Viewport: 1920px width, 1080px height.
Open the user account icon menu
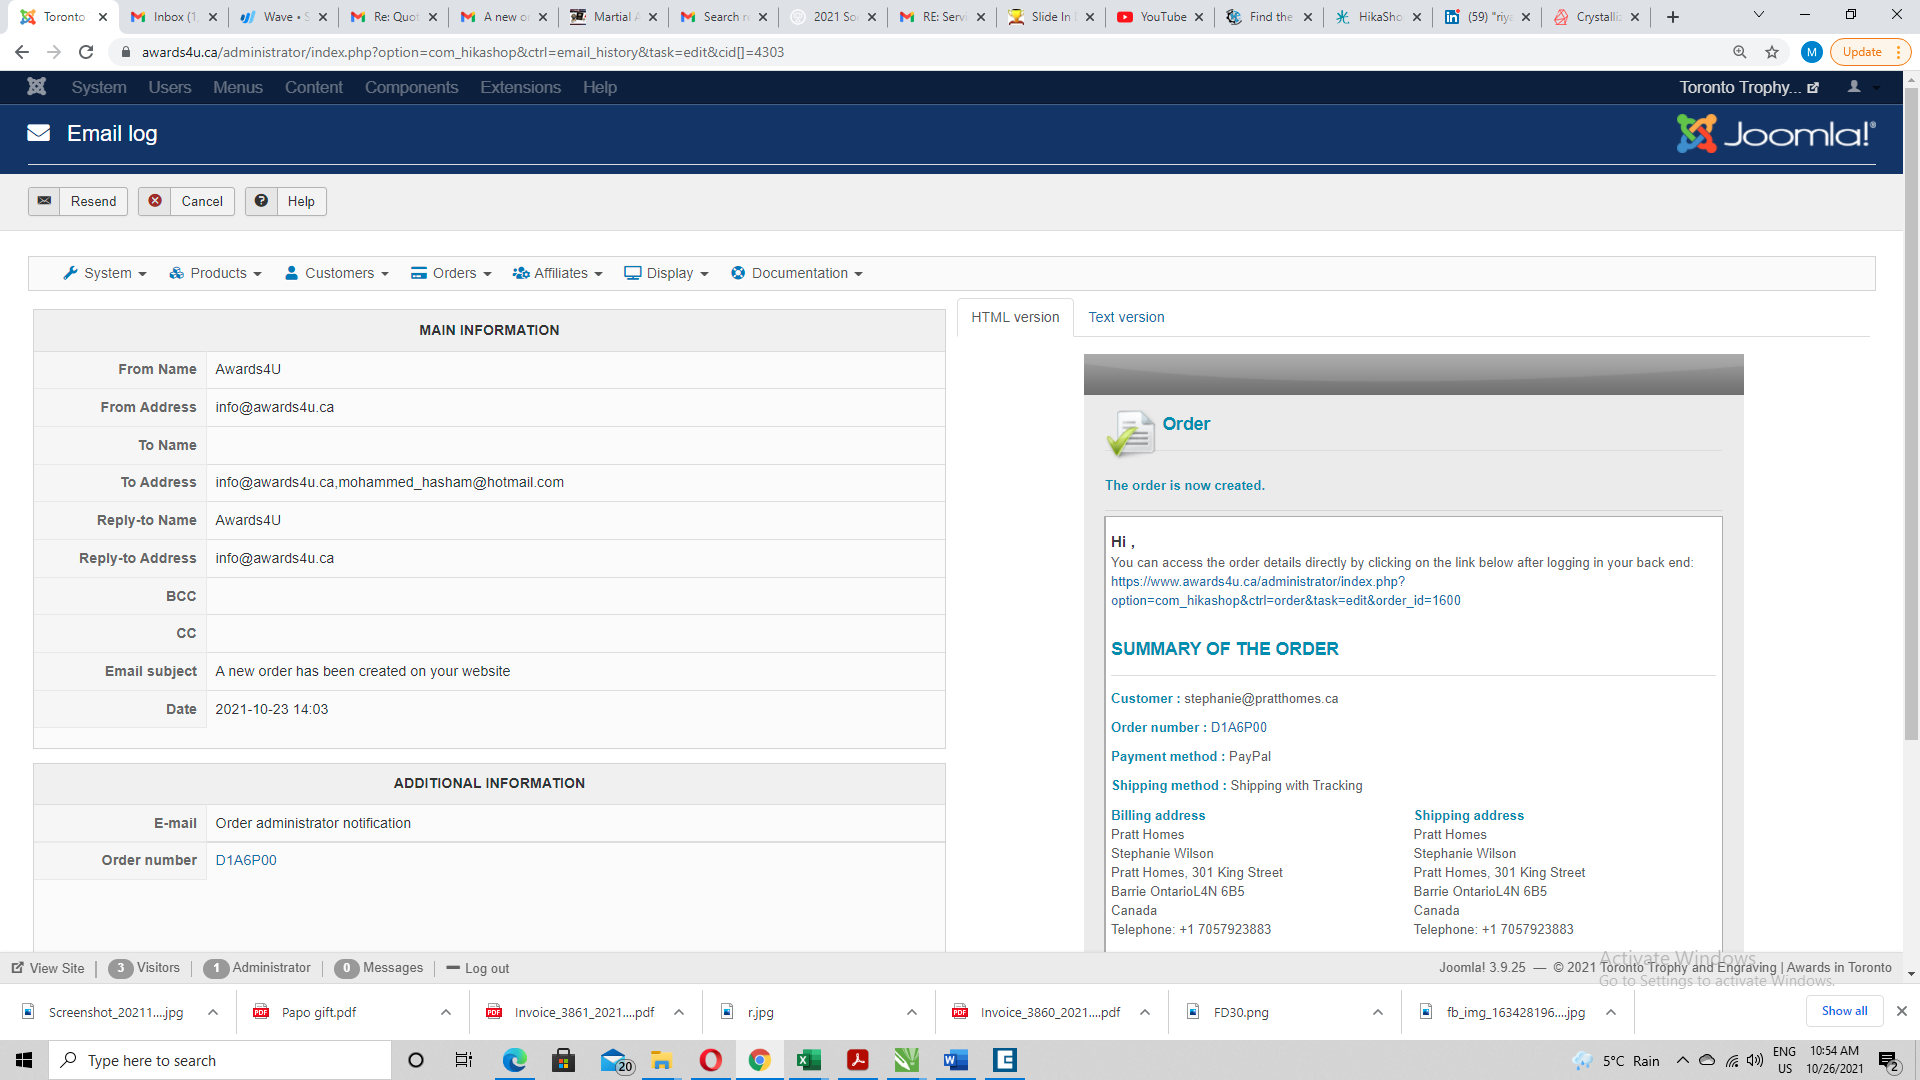(x=1855, y=87)
